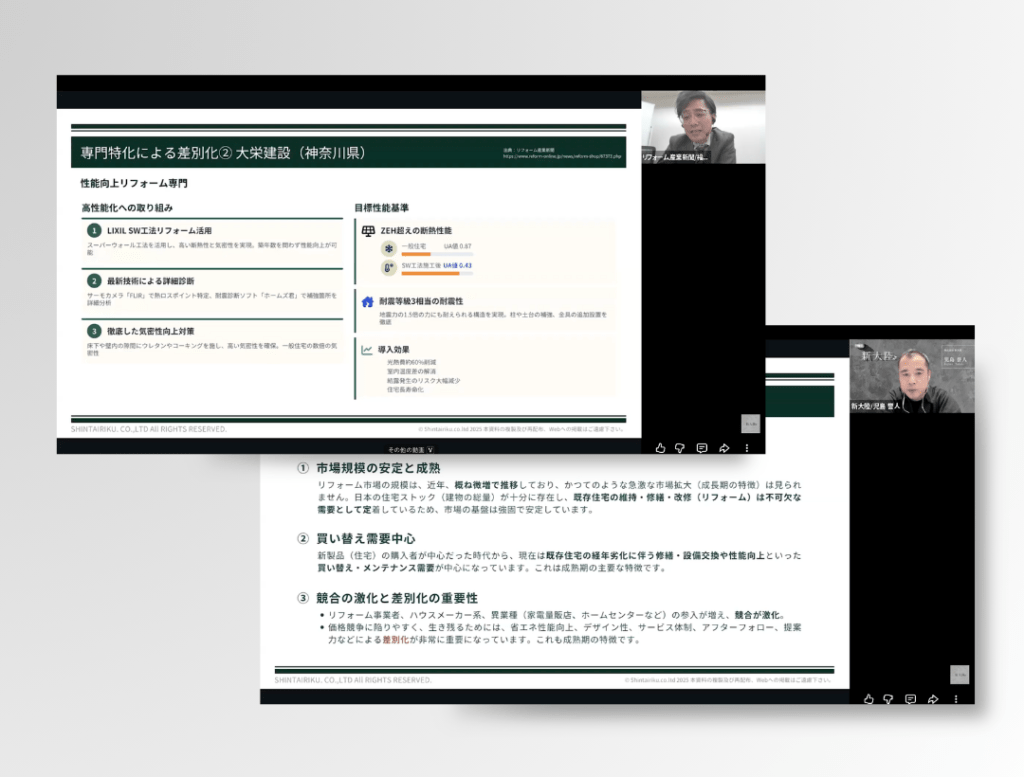The width and height of the screenshot is (1024, 777).
Task: Open three-dot more menu on upper video
Action: point(746,448)
